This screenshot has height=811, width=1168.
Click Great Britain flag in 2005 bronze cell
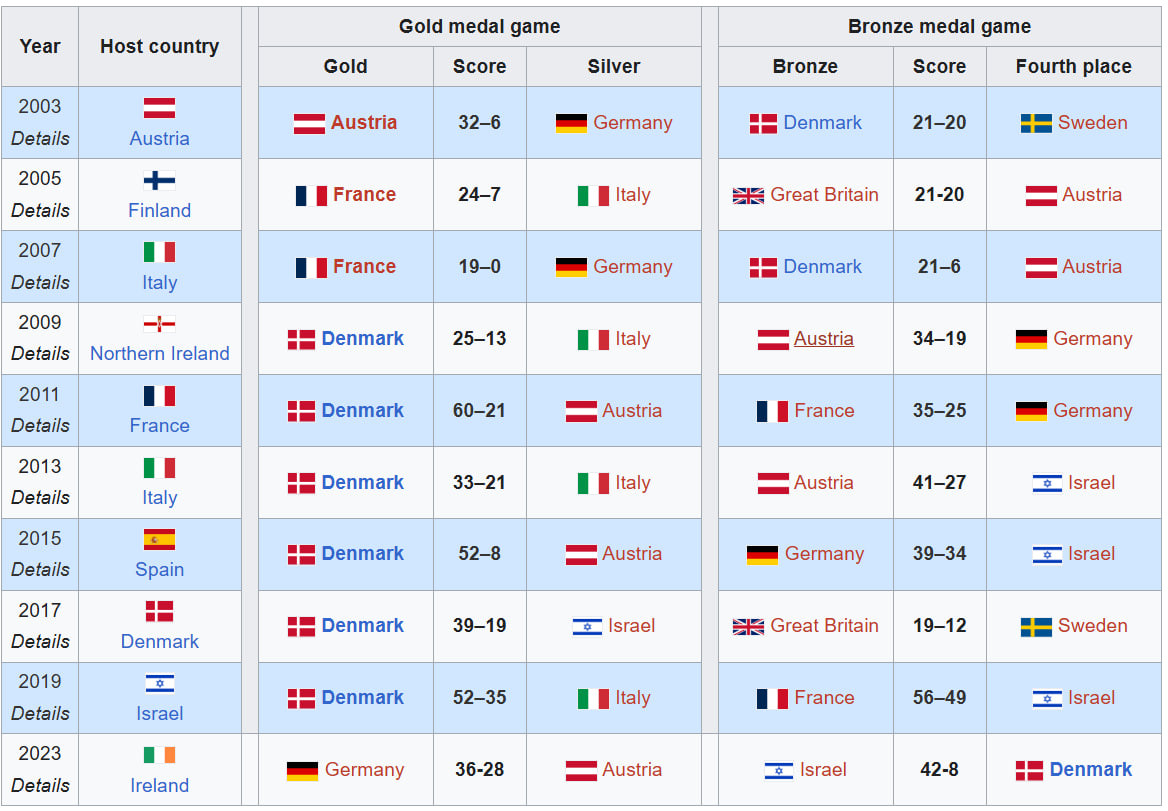point(748,196)
